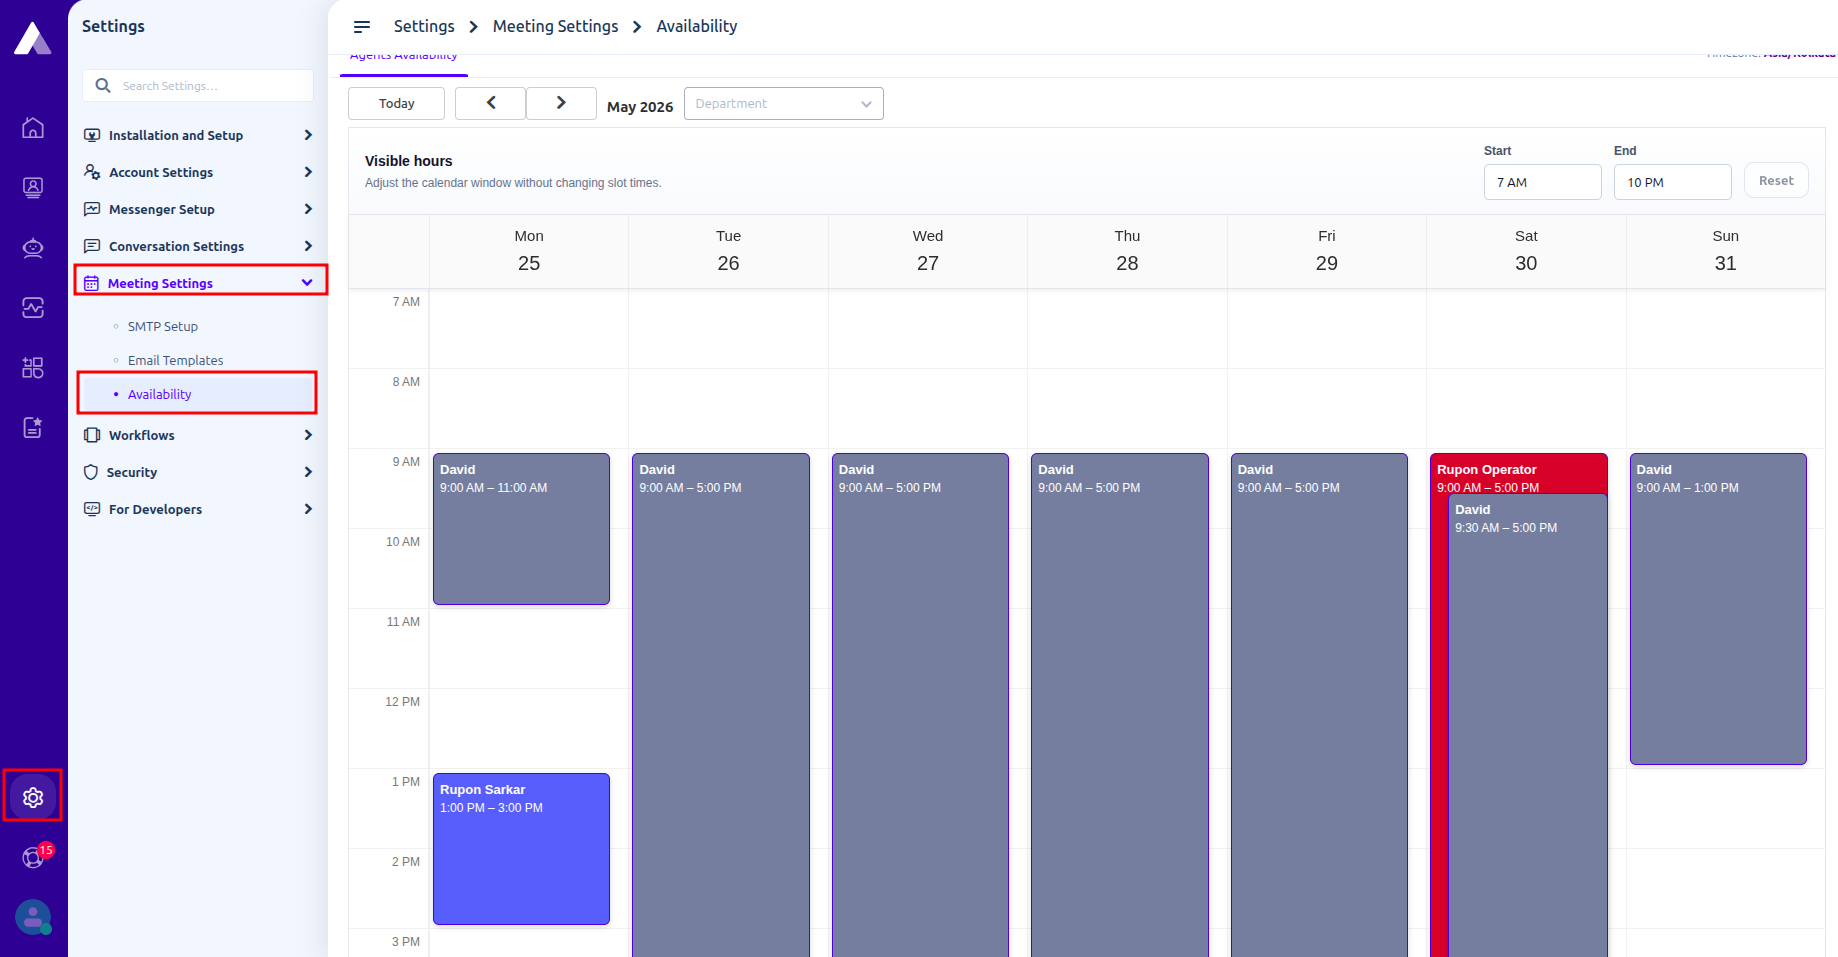Screen dimensions: 1838x957
Task: Open the Department dropdown
Action: click(x=783, y=104)
